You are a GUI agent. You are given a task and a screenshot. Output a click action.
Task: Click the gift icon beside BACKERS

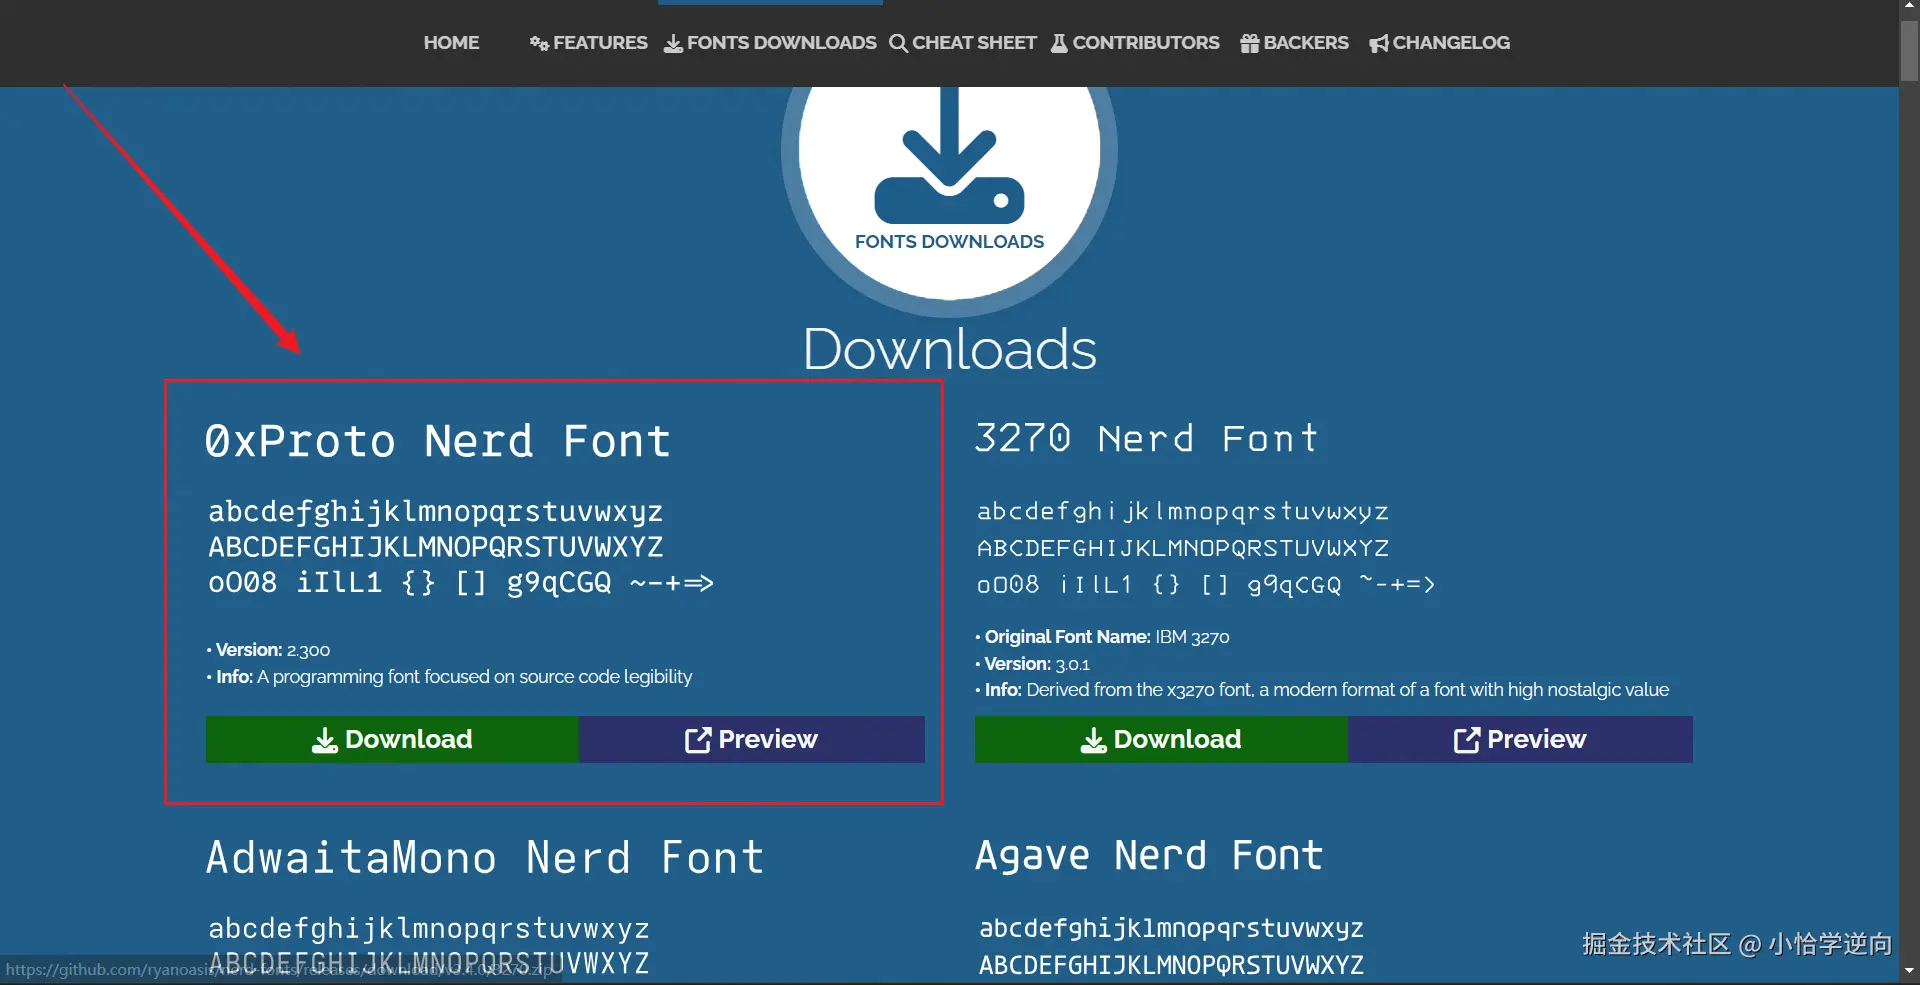(1249, 43)
